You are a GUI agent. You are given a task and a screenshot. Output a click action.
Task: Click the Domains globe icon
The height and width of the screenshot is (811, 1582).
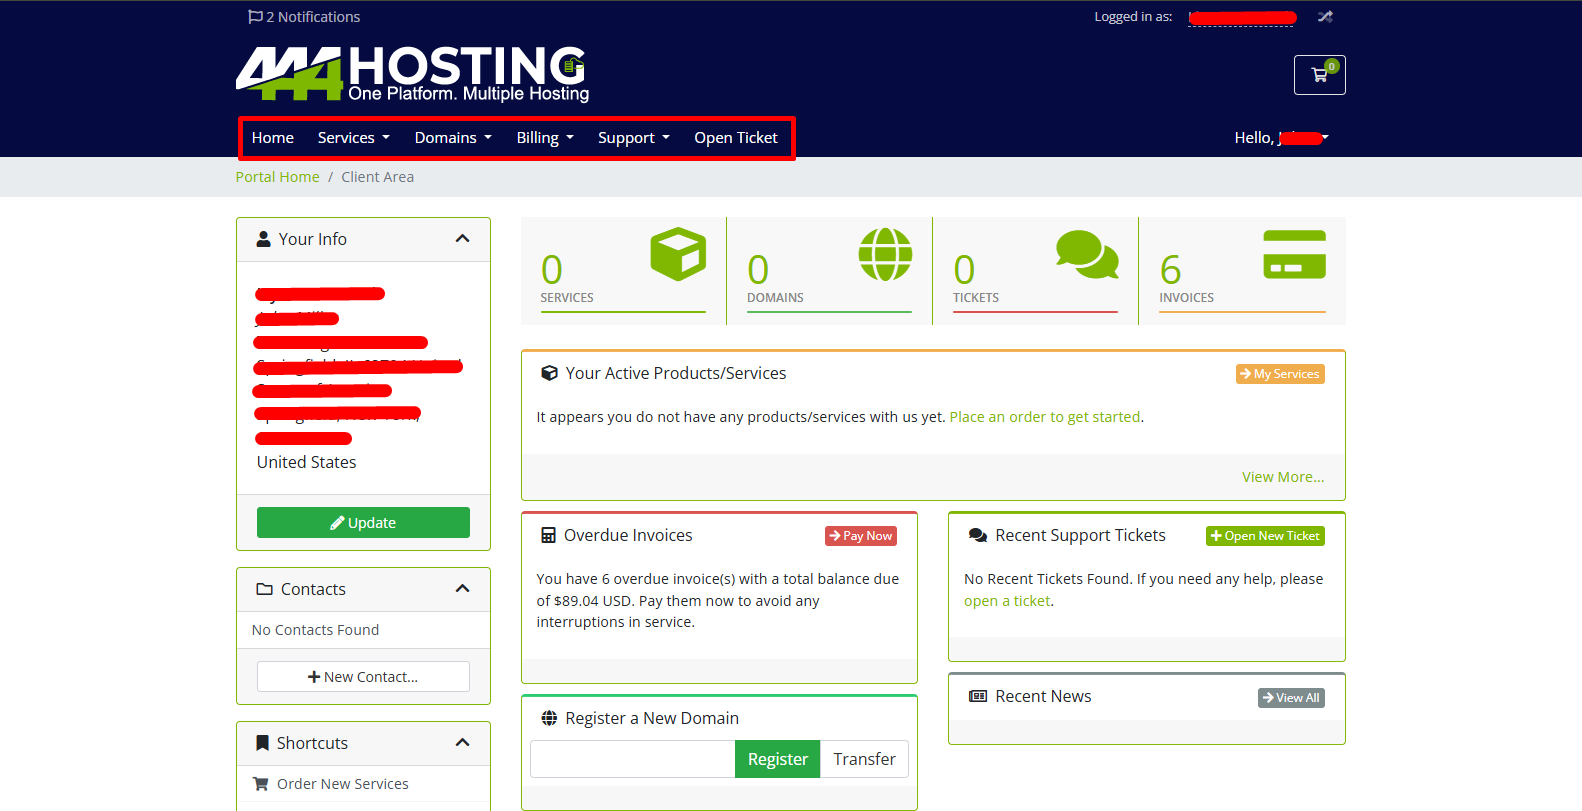click(885, 254)
